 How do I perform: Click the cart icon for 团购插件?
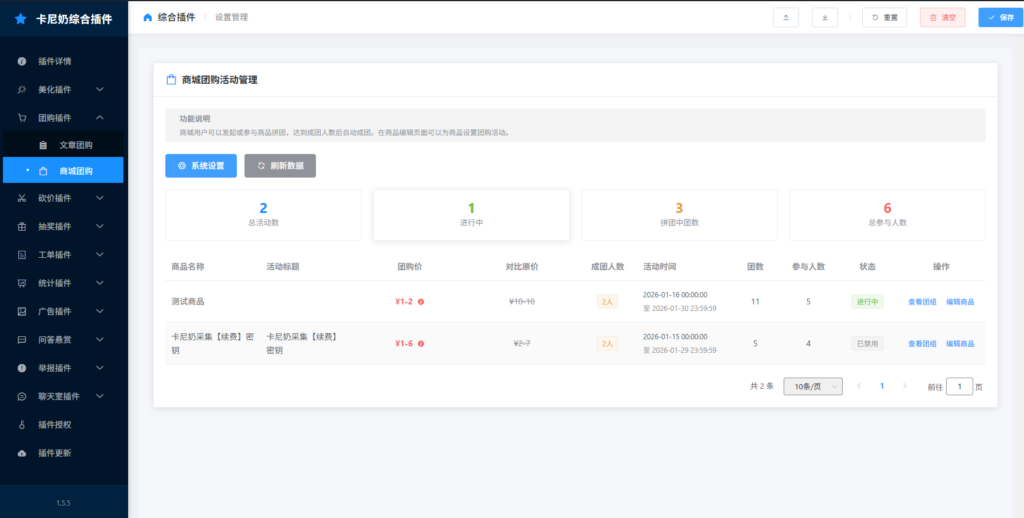pos(22,118)
